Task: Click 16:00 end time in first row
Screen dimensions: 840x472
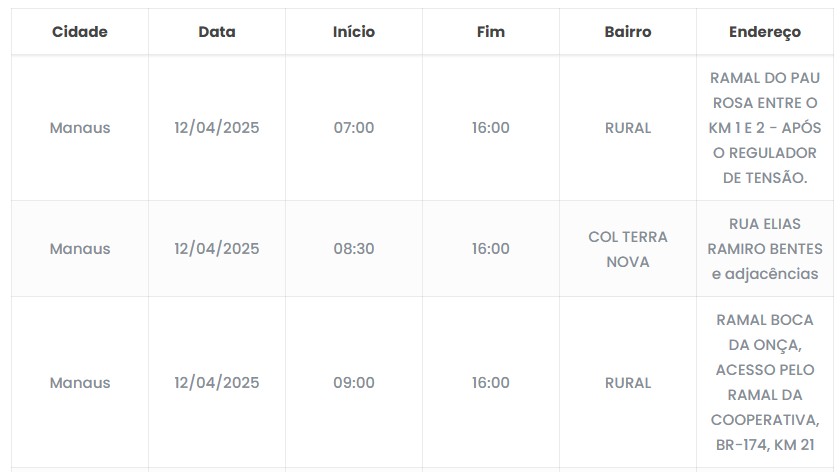Action: tap(491, 128)
